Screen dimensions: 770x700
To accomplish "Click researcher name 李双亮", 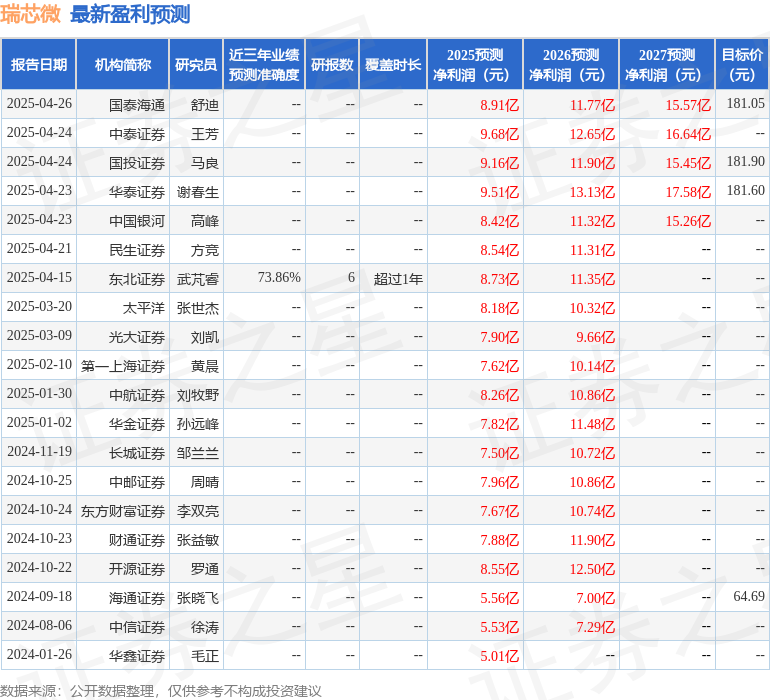I will pos(198,511).
